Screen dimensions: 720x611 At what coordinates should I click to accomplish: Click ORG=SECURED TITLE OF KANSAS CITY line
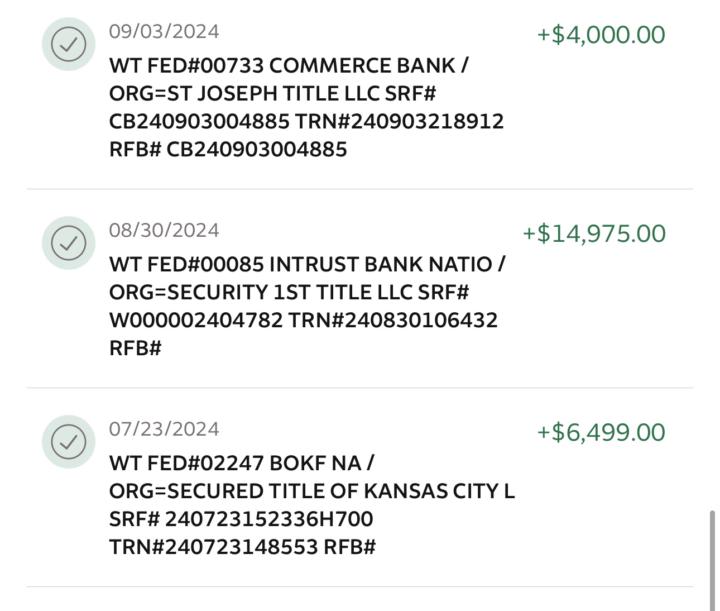tap(312, 491)
